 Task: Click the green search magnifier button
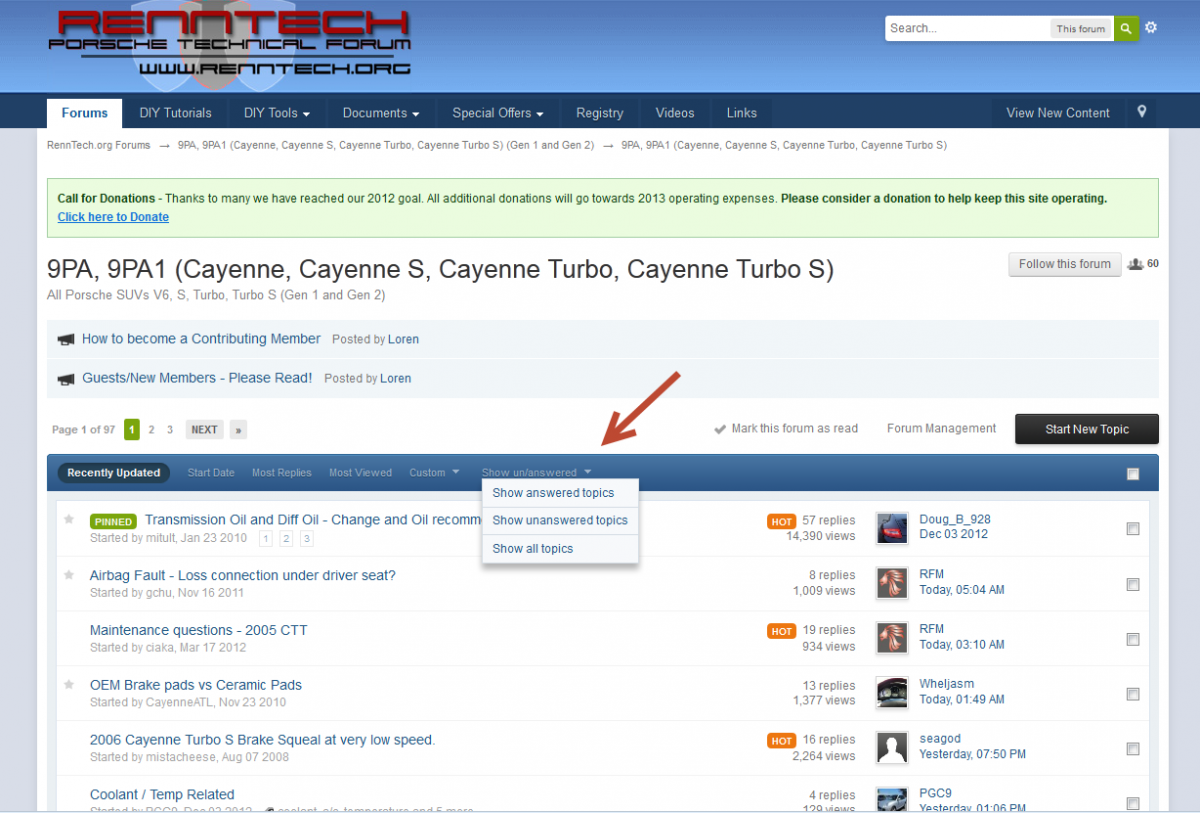(1126, 28)
